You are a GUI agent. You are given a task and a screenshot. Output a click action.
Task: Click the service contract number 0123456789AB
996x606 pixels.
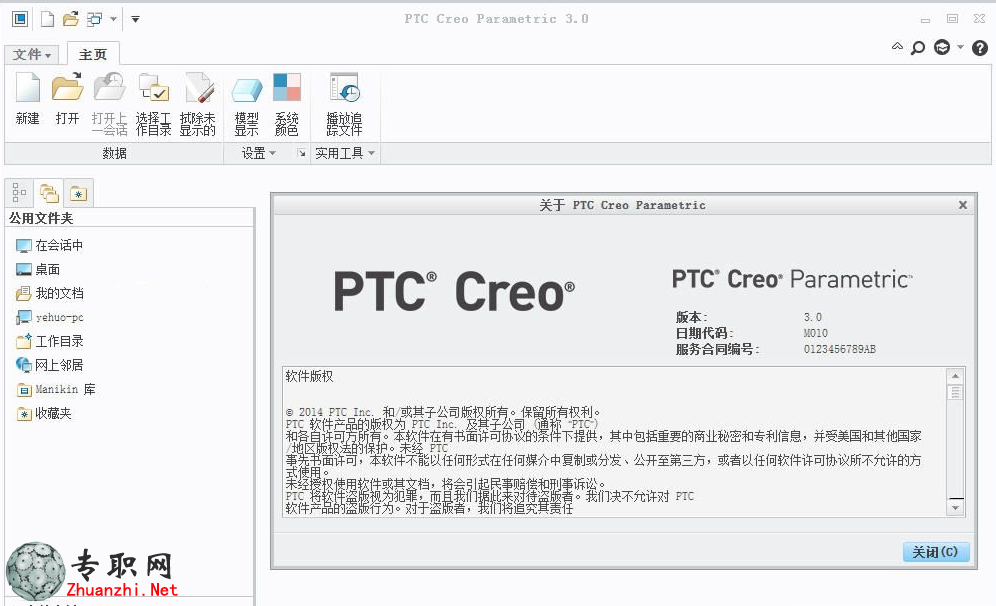pos(840,349)
